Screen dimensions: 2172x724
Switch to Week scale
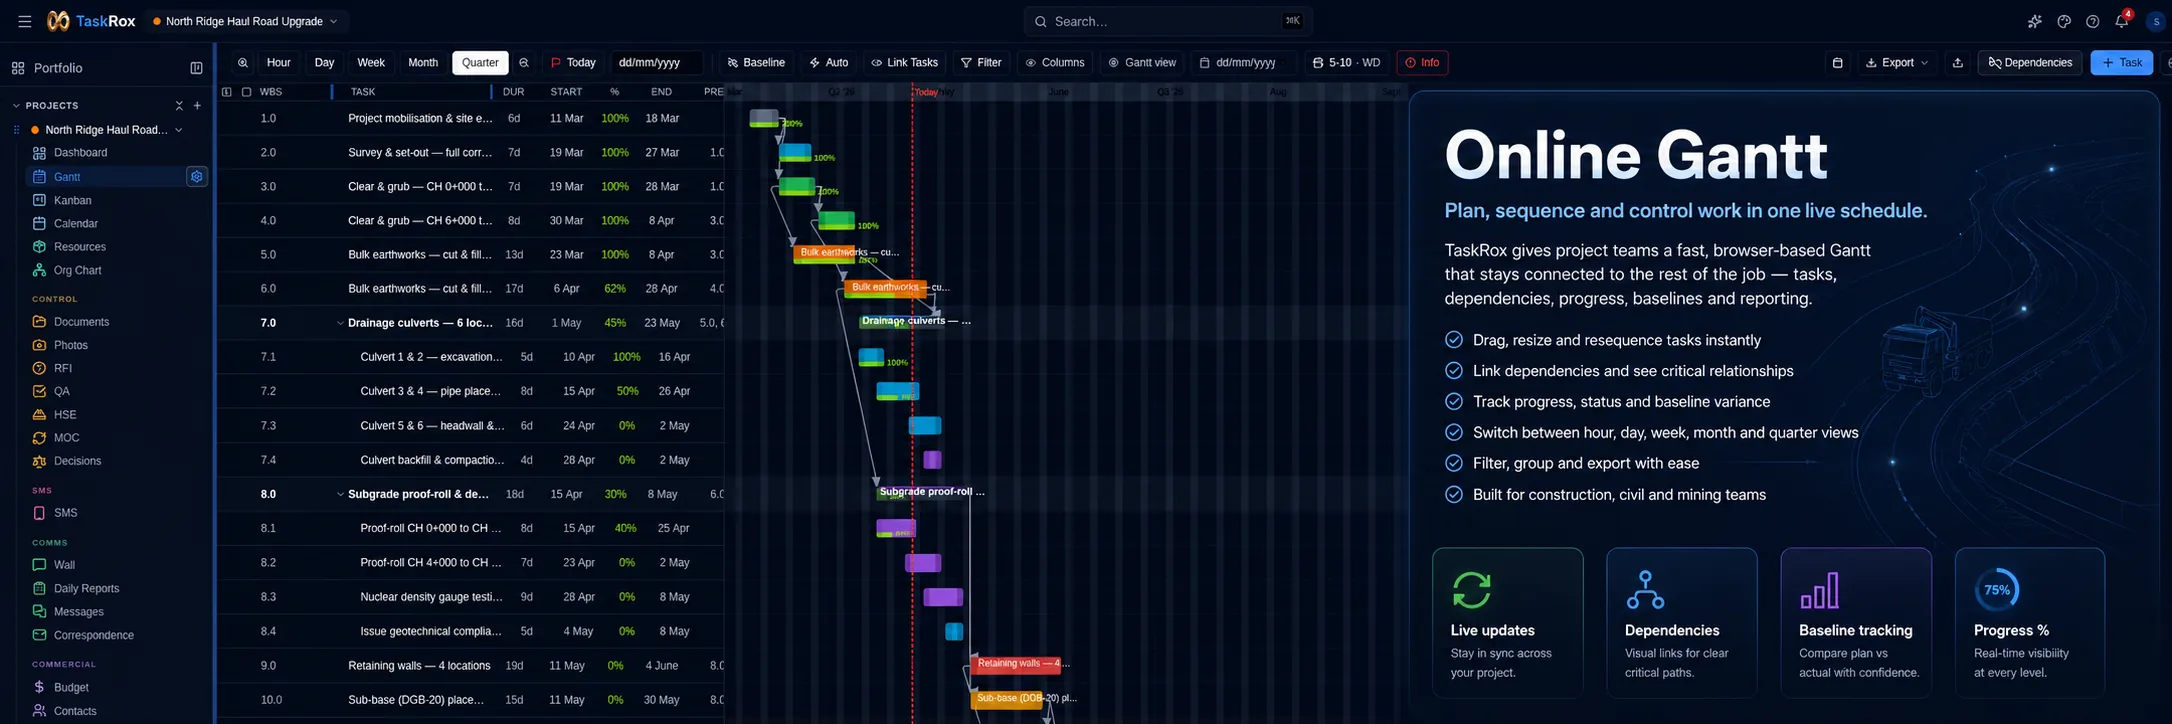point(371,63)
